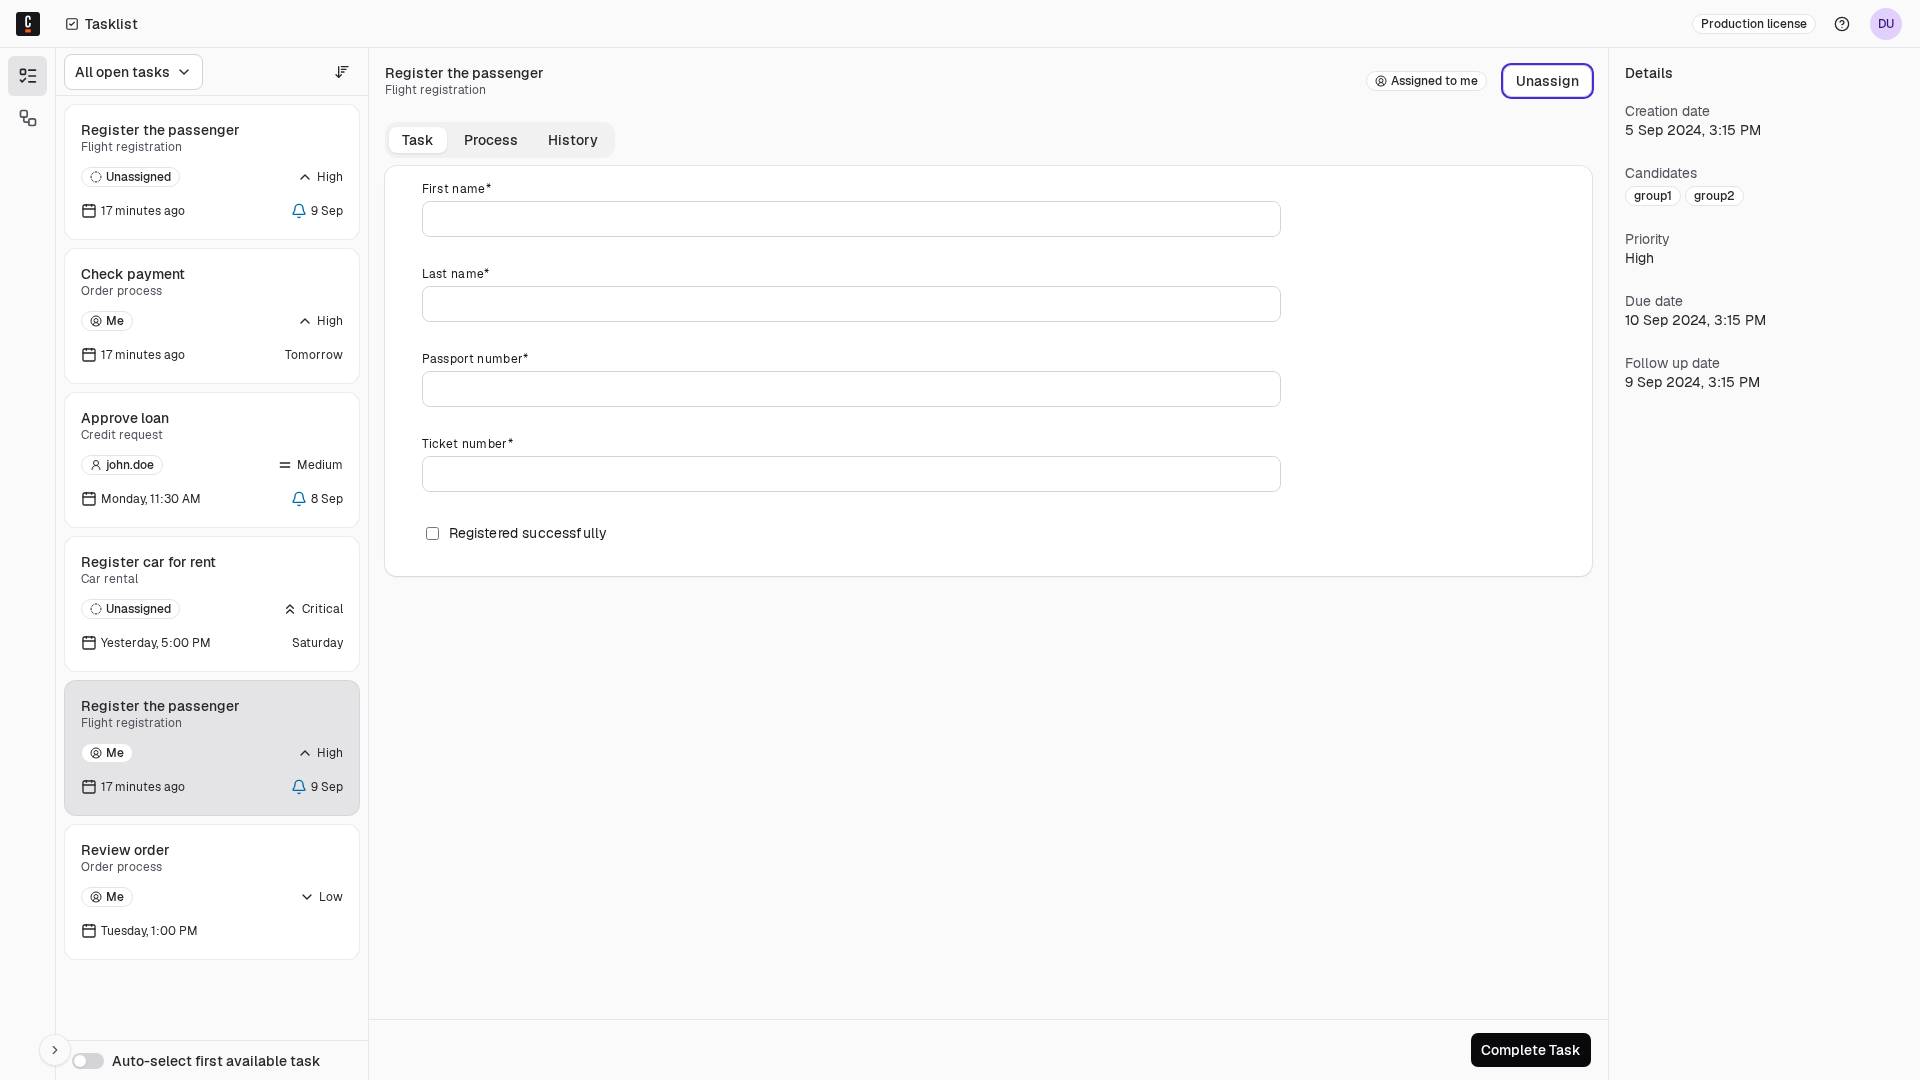Screen dimensions: 1920x1080
Task: Focus the Ticket number input field
Action: click(x=851, y=474)
